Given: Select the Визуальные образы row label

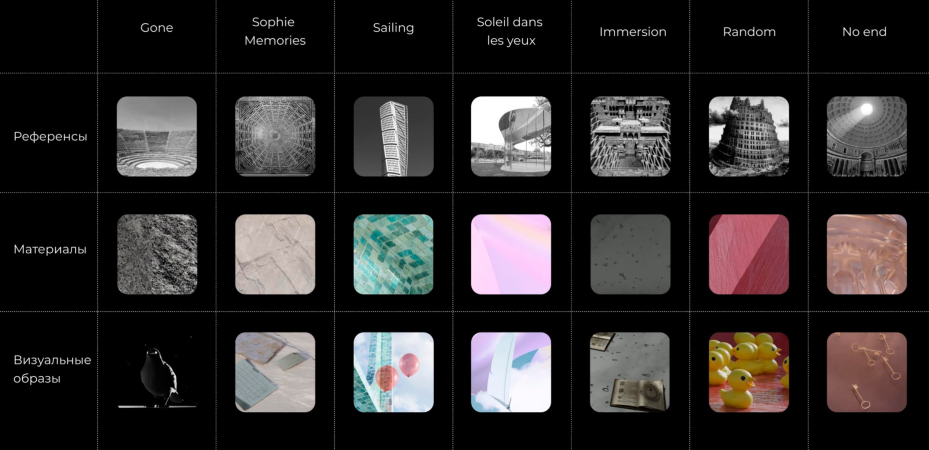Looking at the screenshot, I should [x=52, y=369].
